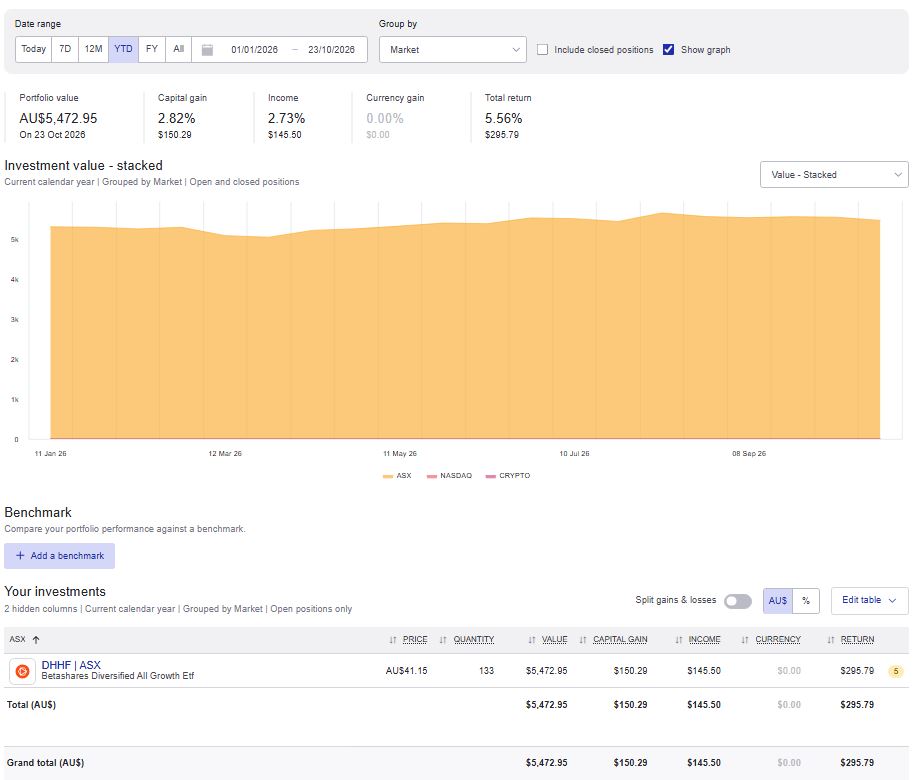Click the CAPITAL GAIN column header
The height and width of the screenshot is (780, 917).
coord(620,640)
